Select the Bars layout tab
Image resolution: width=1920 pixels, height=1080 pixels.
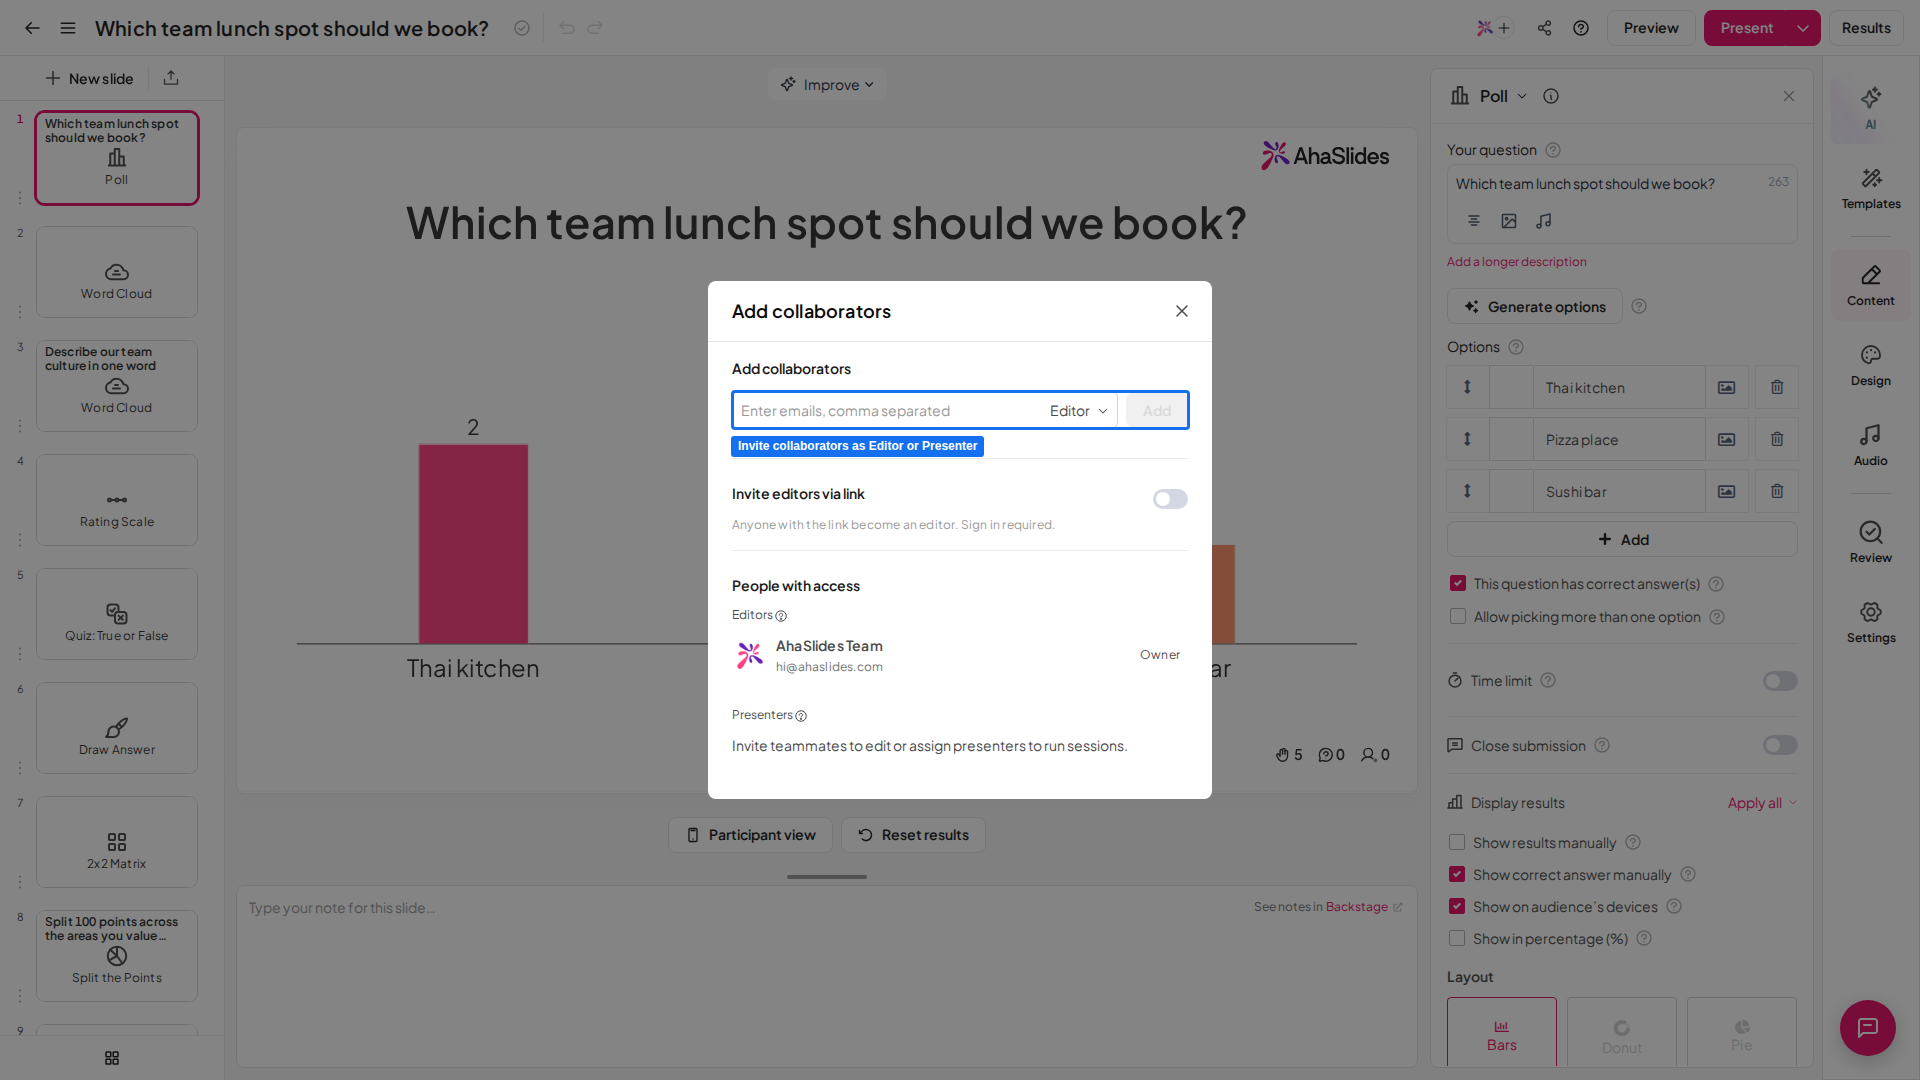(1501, 1032)
